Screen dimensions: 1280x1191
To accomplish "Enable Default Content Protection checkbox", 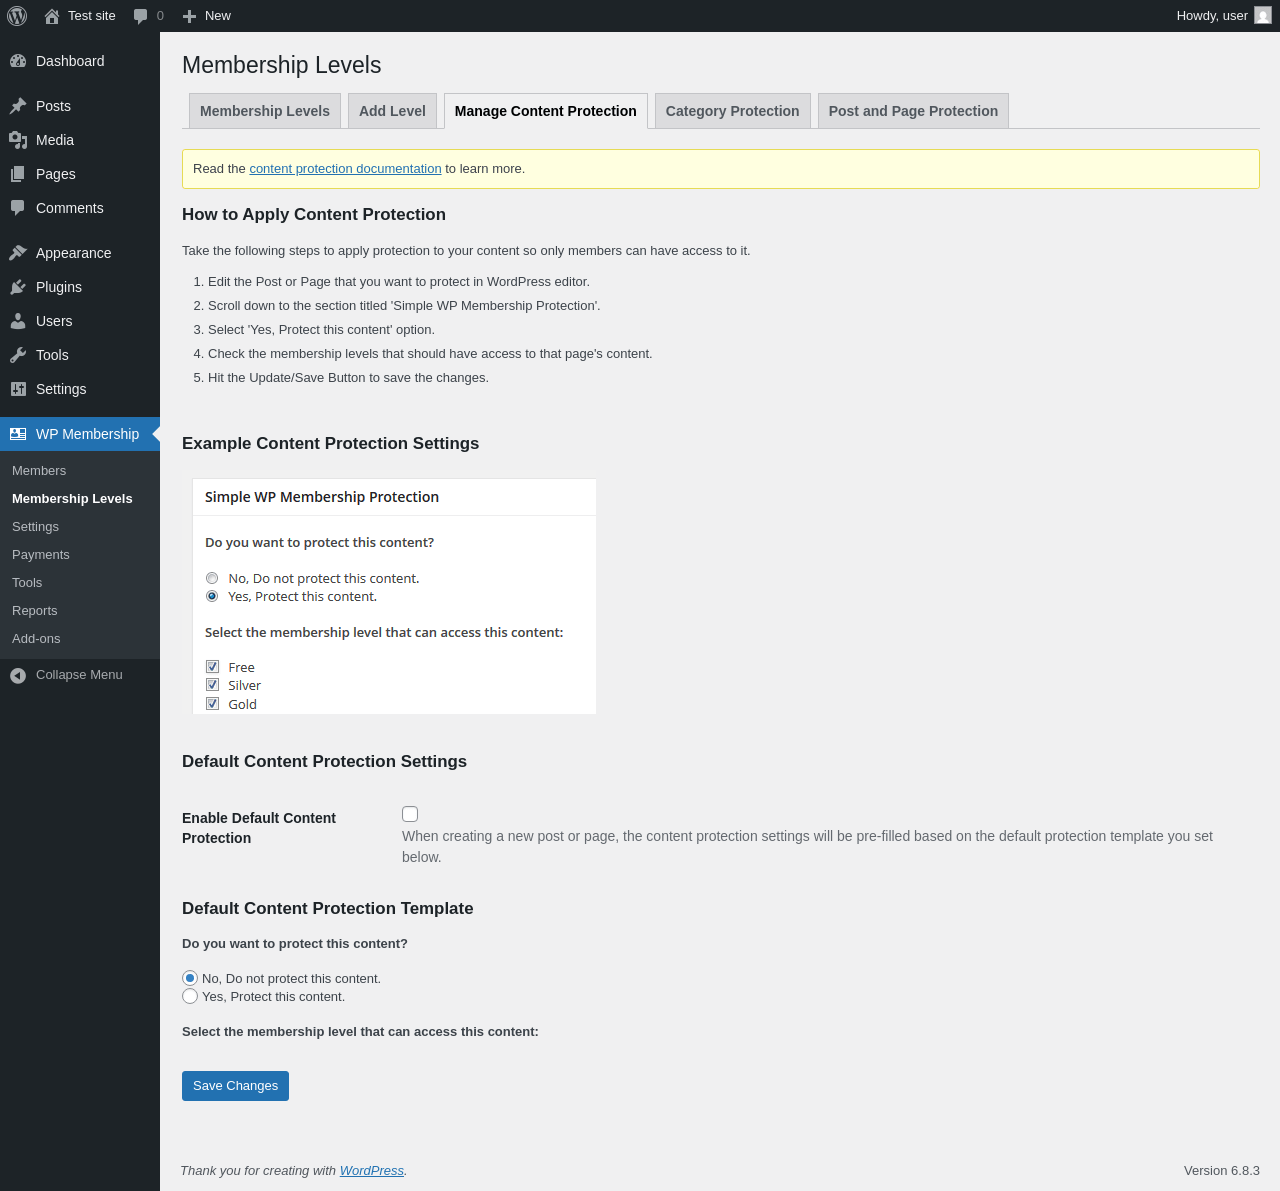I will point(410,814).
